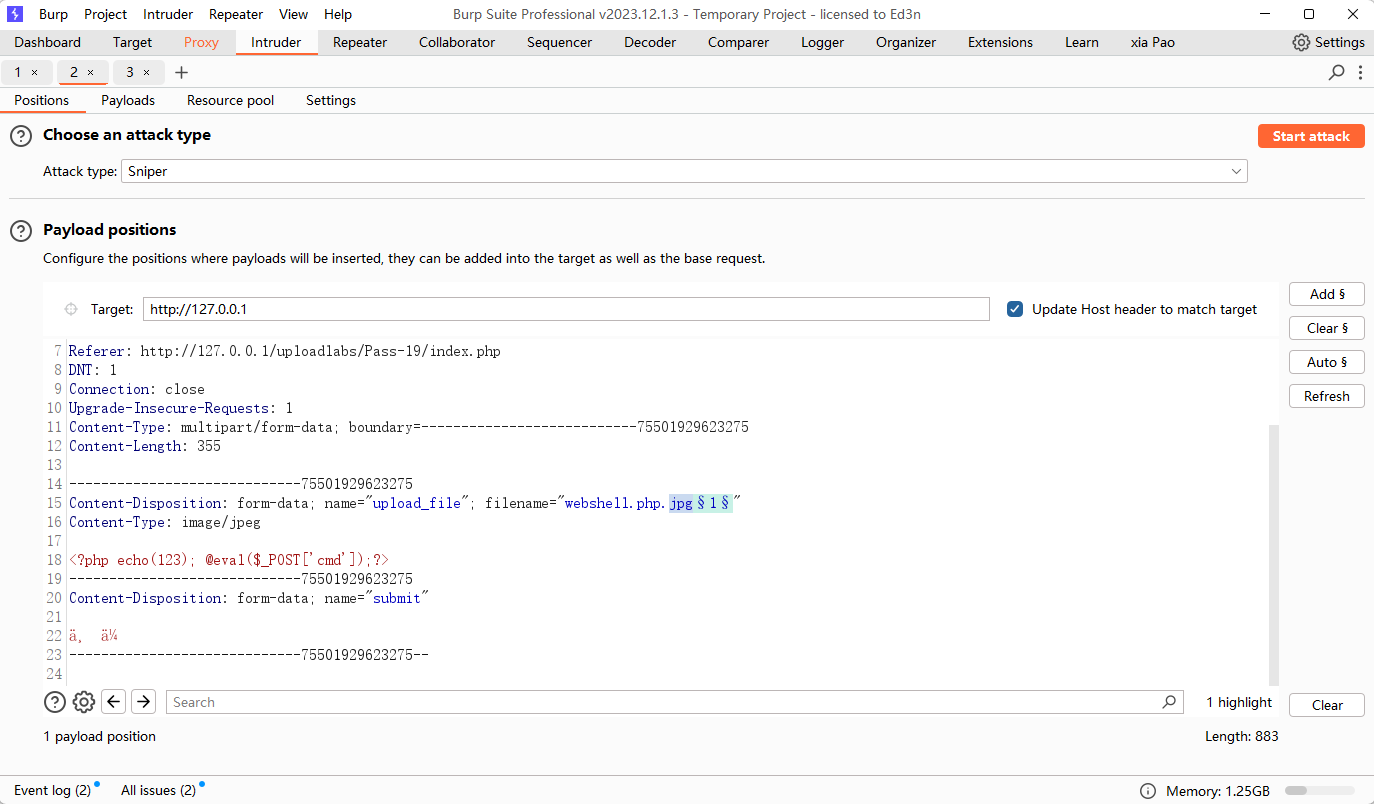Click the Add § button
Viewport: 1374px width, 804px height.
point(1327,294)
